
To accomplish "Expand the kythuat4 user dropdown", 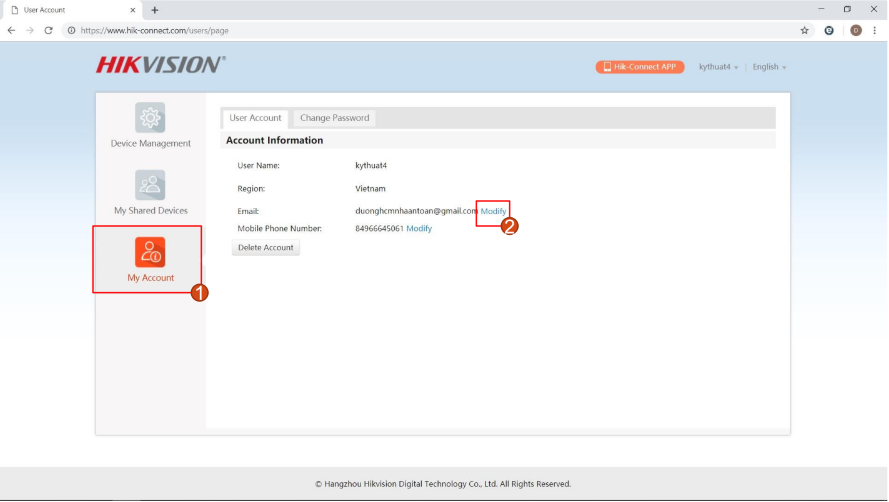I will pyautogui.click(x=718, y=67).
